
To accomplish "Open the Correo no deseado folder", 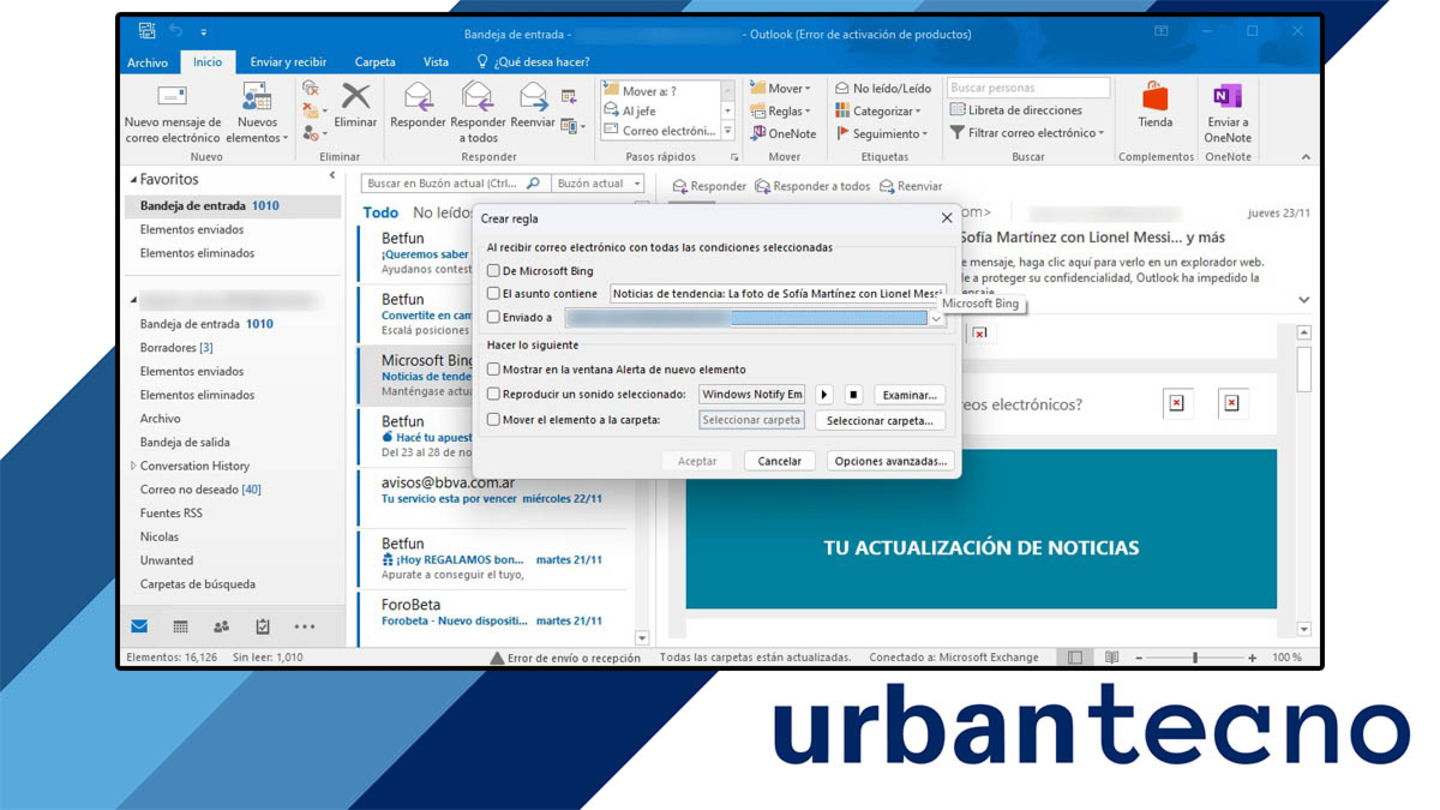I will [200, 490].
